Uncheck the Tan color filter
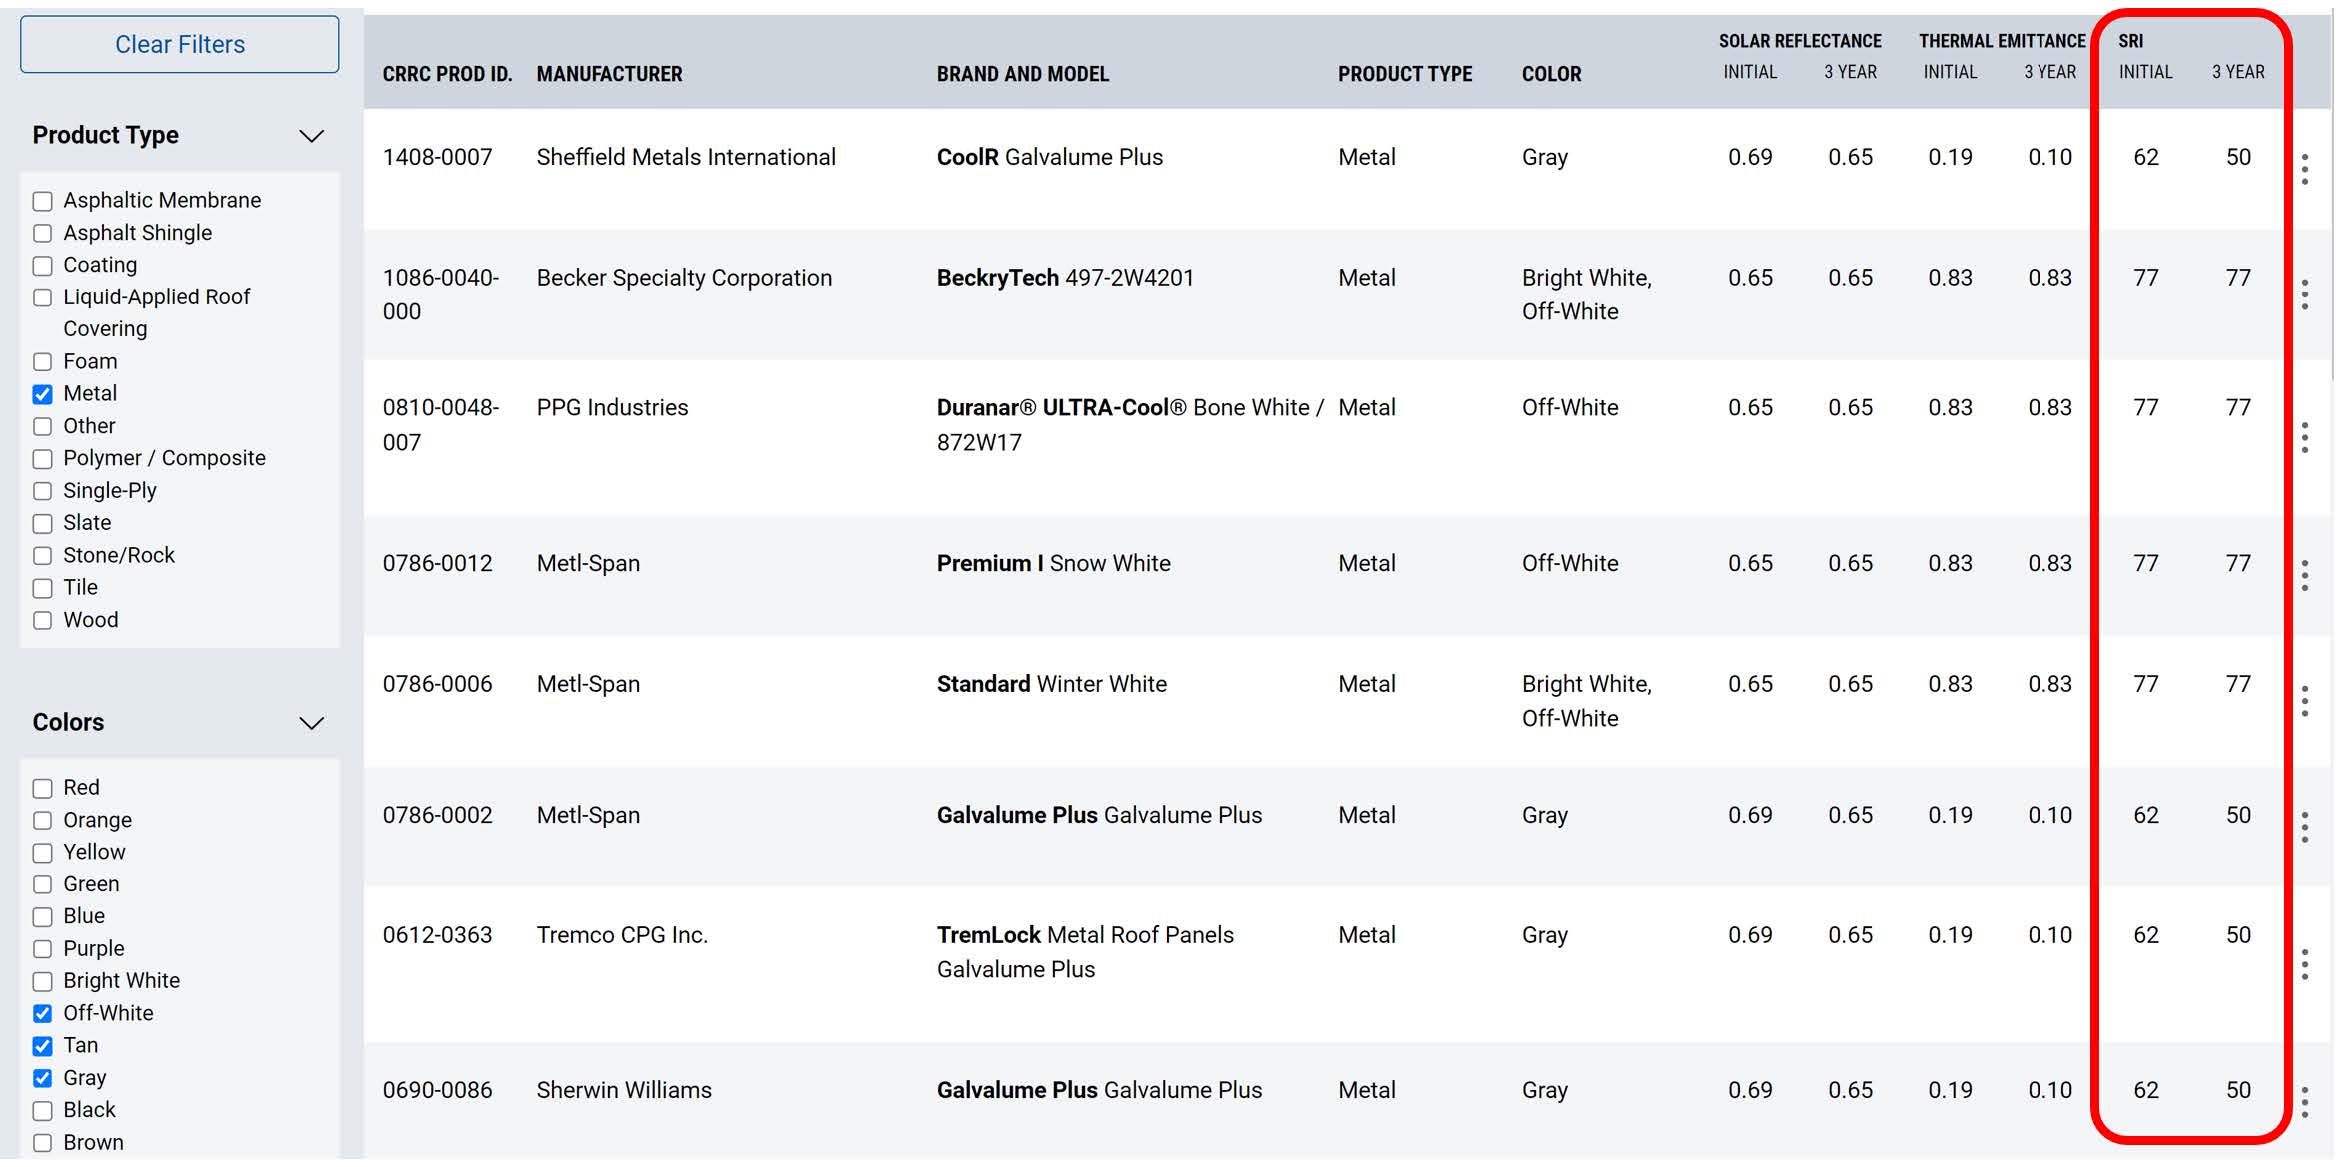The width and height of the screenshot is (2340, 1167). tap(42, 1046)
